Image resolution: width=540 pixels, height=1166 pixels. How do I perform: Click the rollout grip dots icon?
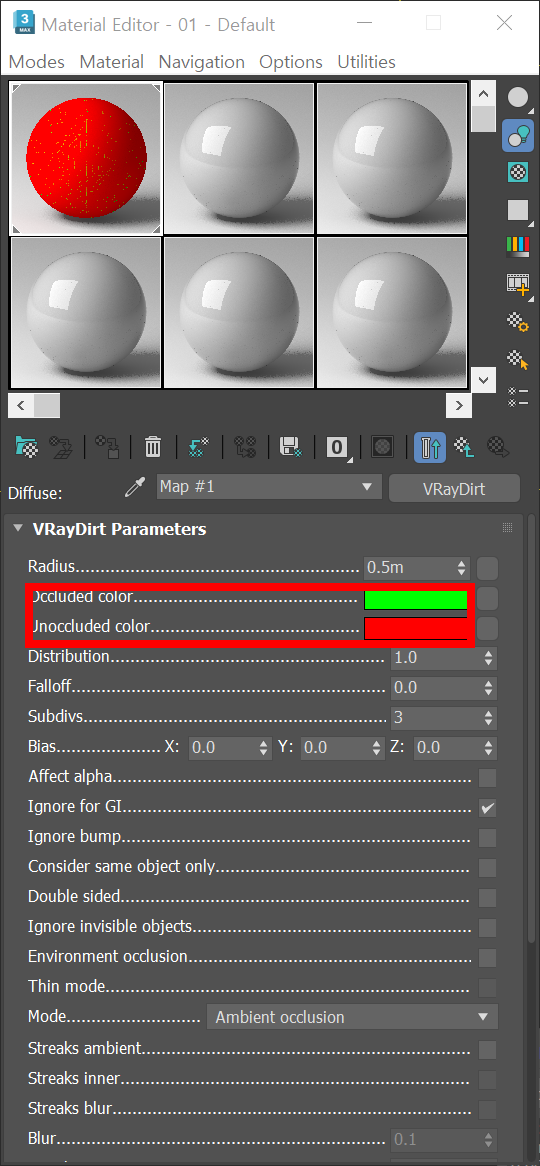(x=508, y=528)
